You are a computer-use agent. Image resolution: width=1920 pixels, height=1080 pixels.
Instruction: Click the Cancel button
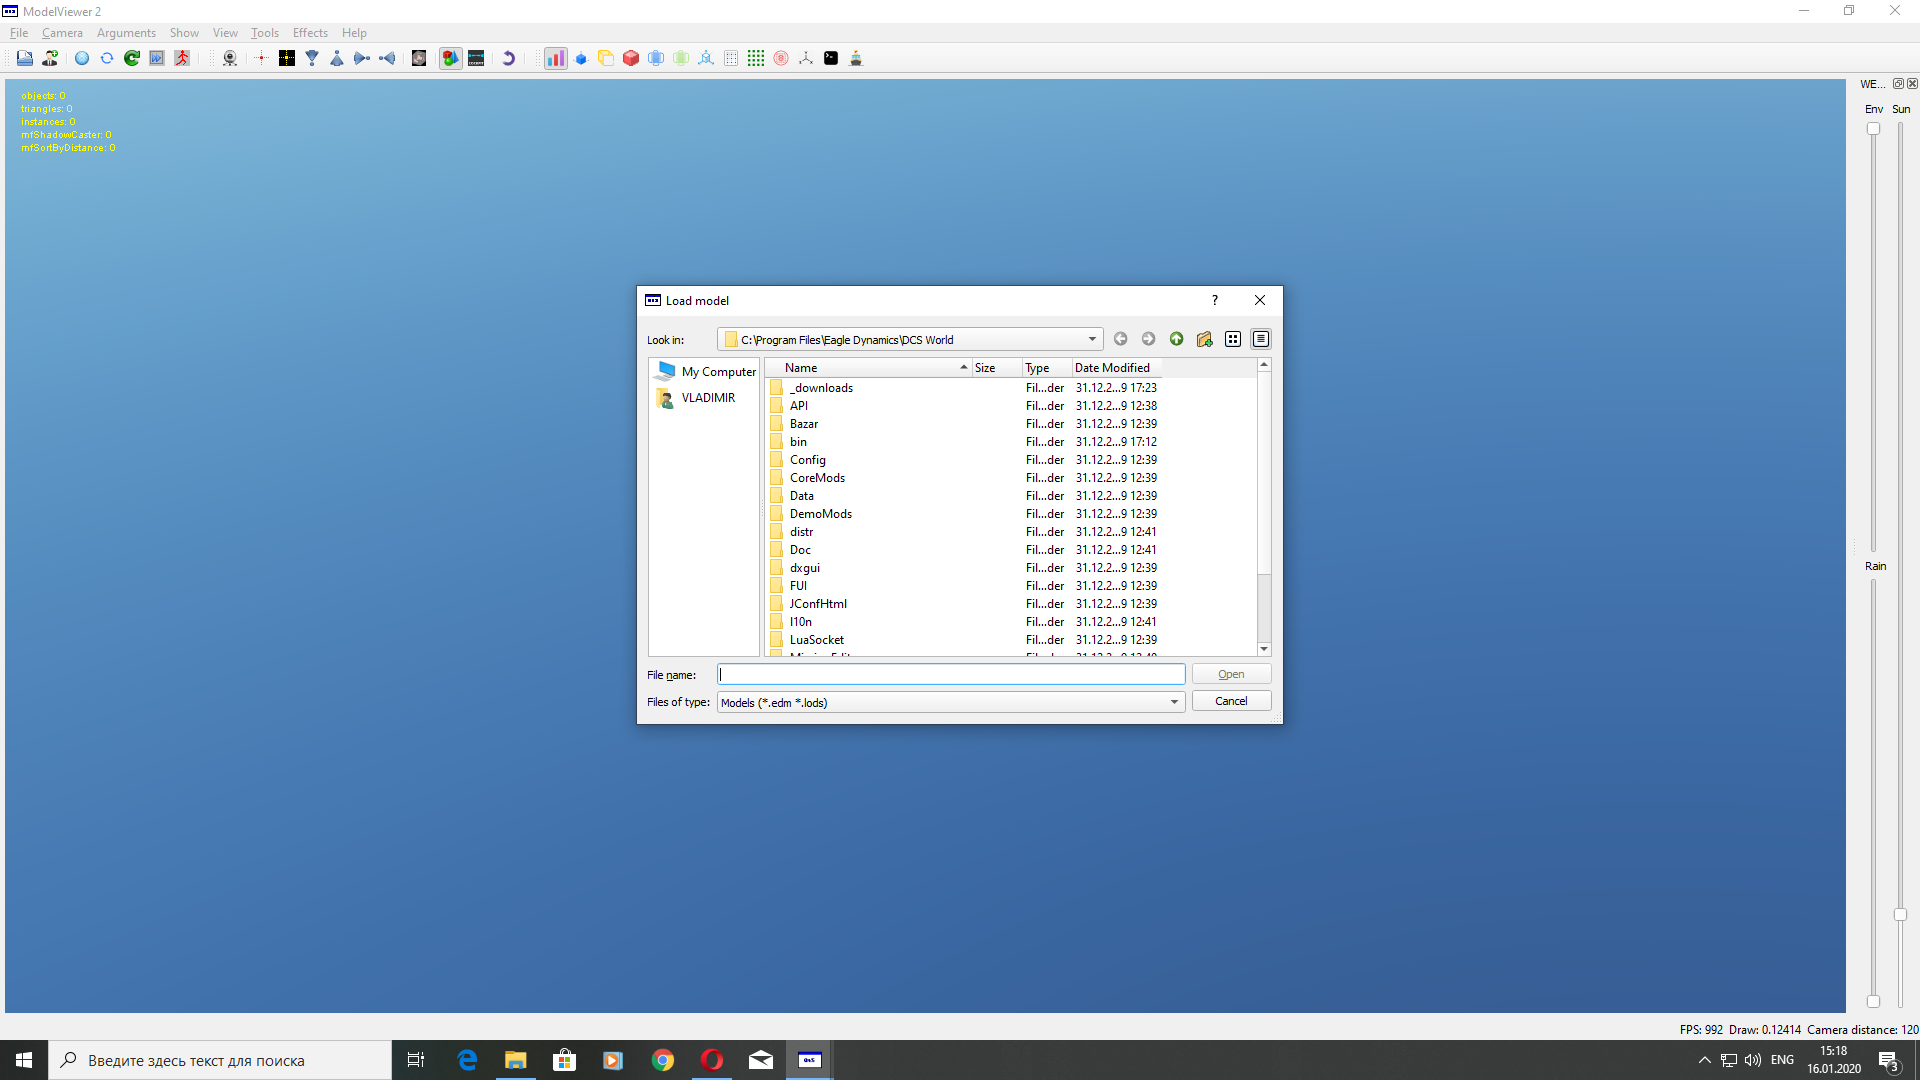tap(1231, 701)
